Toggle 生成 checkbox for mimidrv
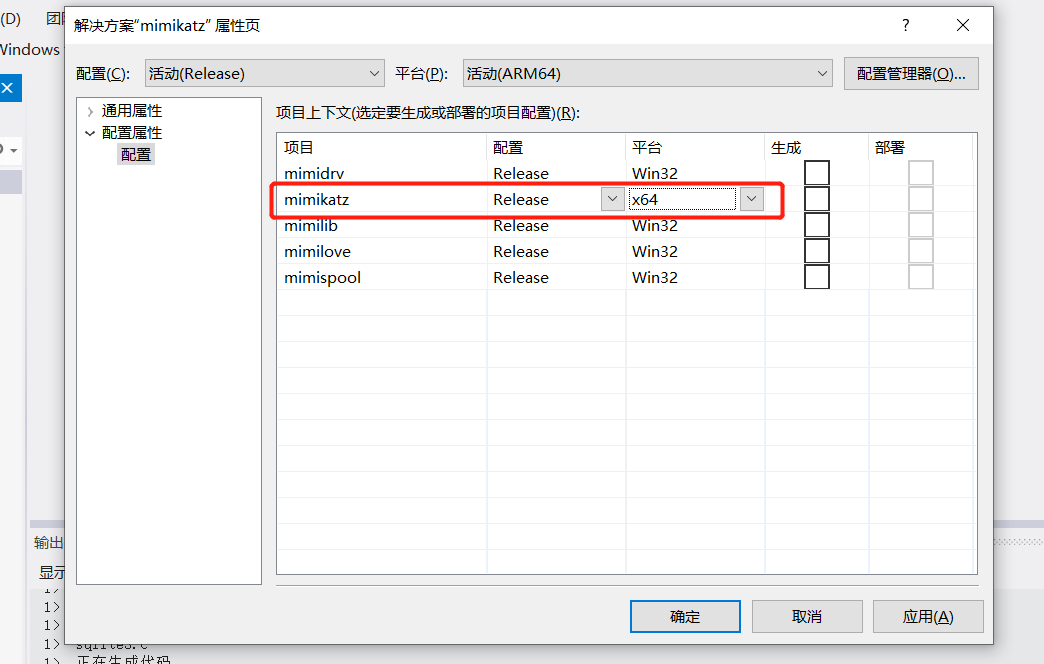 point(816,173)
